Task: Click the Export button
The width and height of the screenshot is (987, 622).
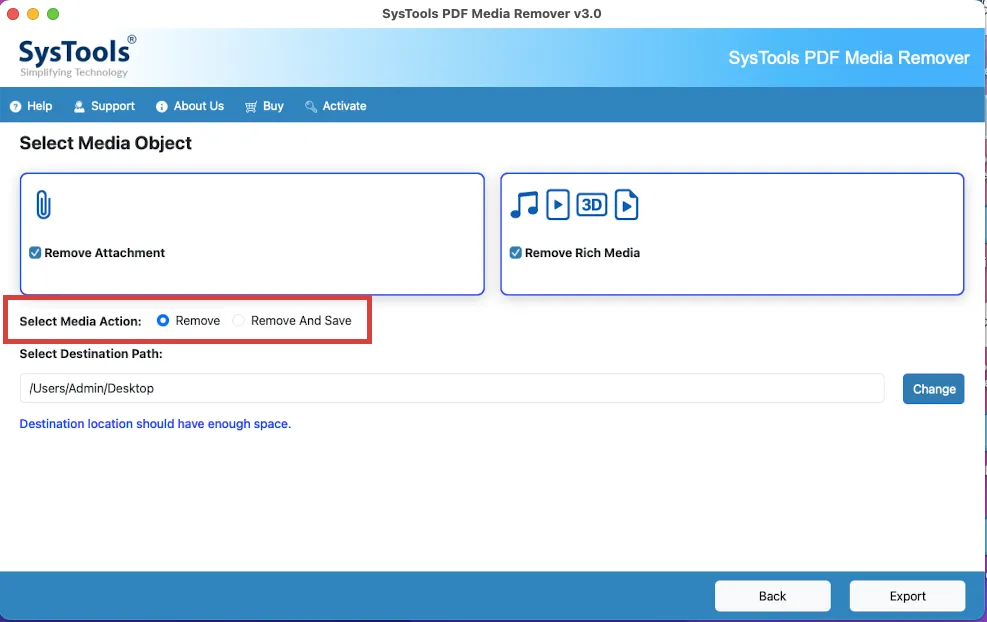Action: [x=907, y=596]
